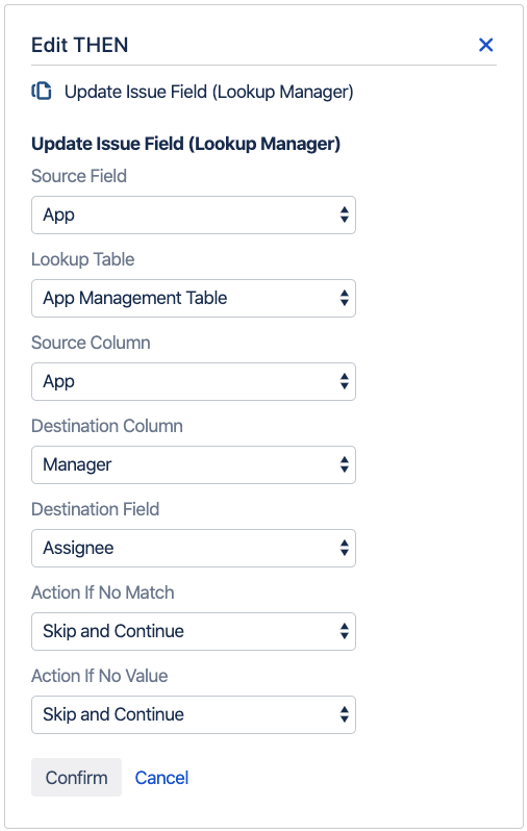This screenshot has width=527, height=831.
Task: Click the up-down arrows on the Manager select
Action: click(x=345, y=465)
